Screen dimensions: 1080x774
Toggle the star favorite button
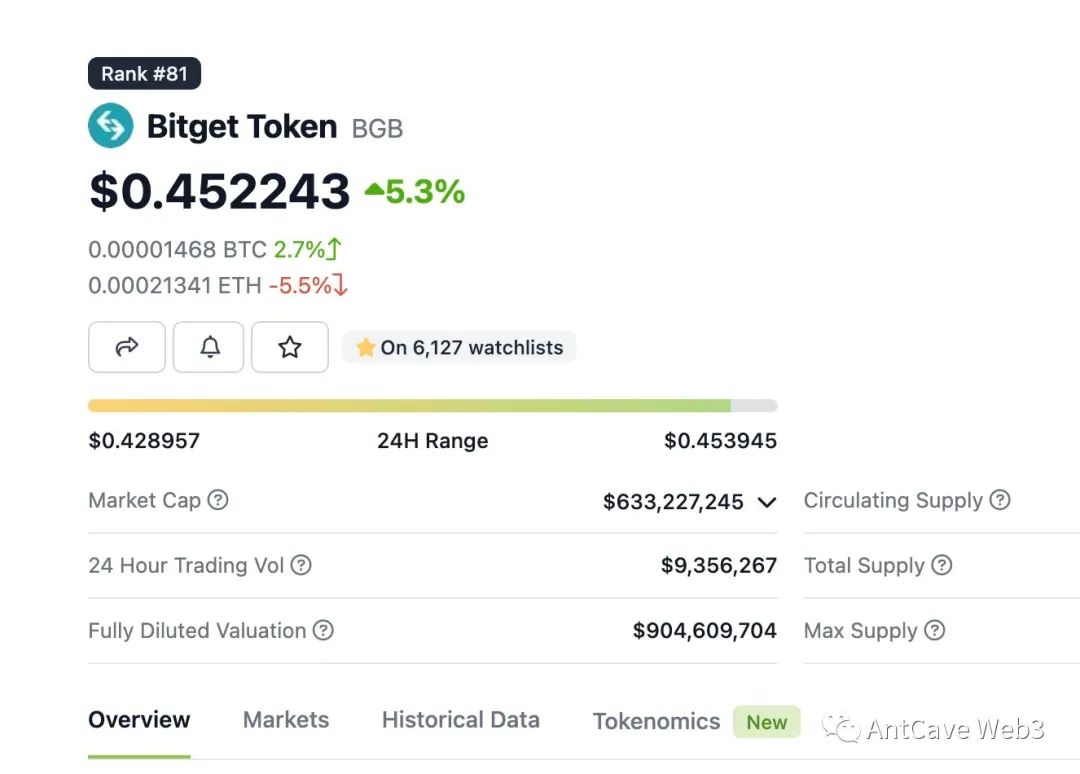tap(290, 347)
